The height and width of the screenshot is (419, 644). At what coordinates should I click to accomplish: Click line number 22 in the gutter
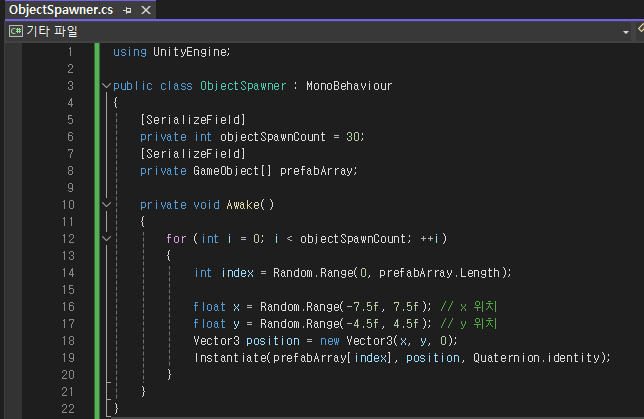click(x=68, y=409)
